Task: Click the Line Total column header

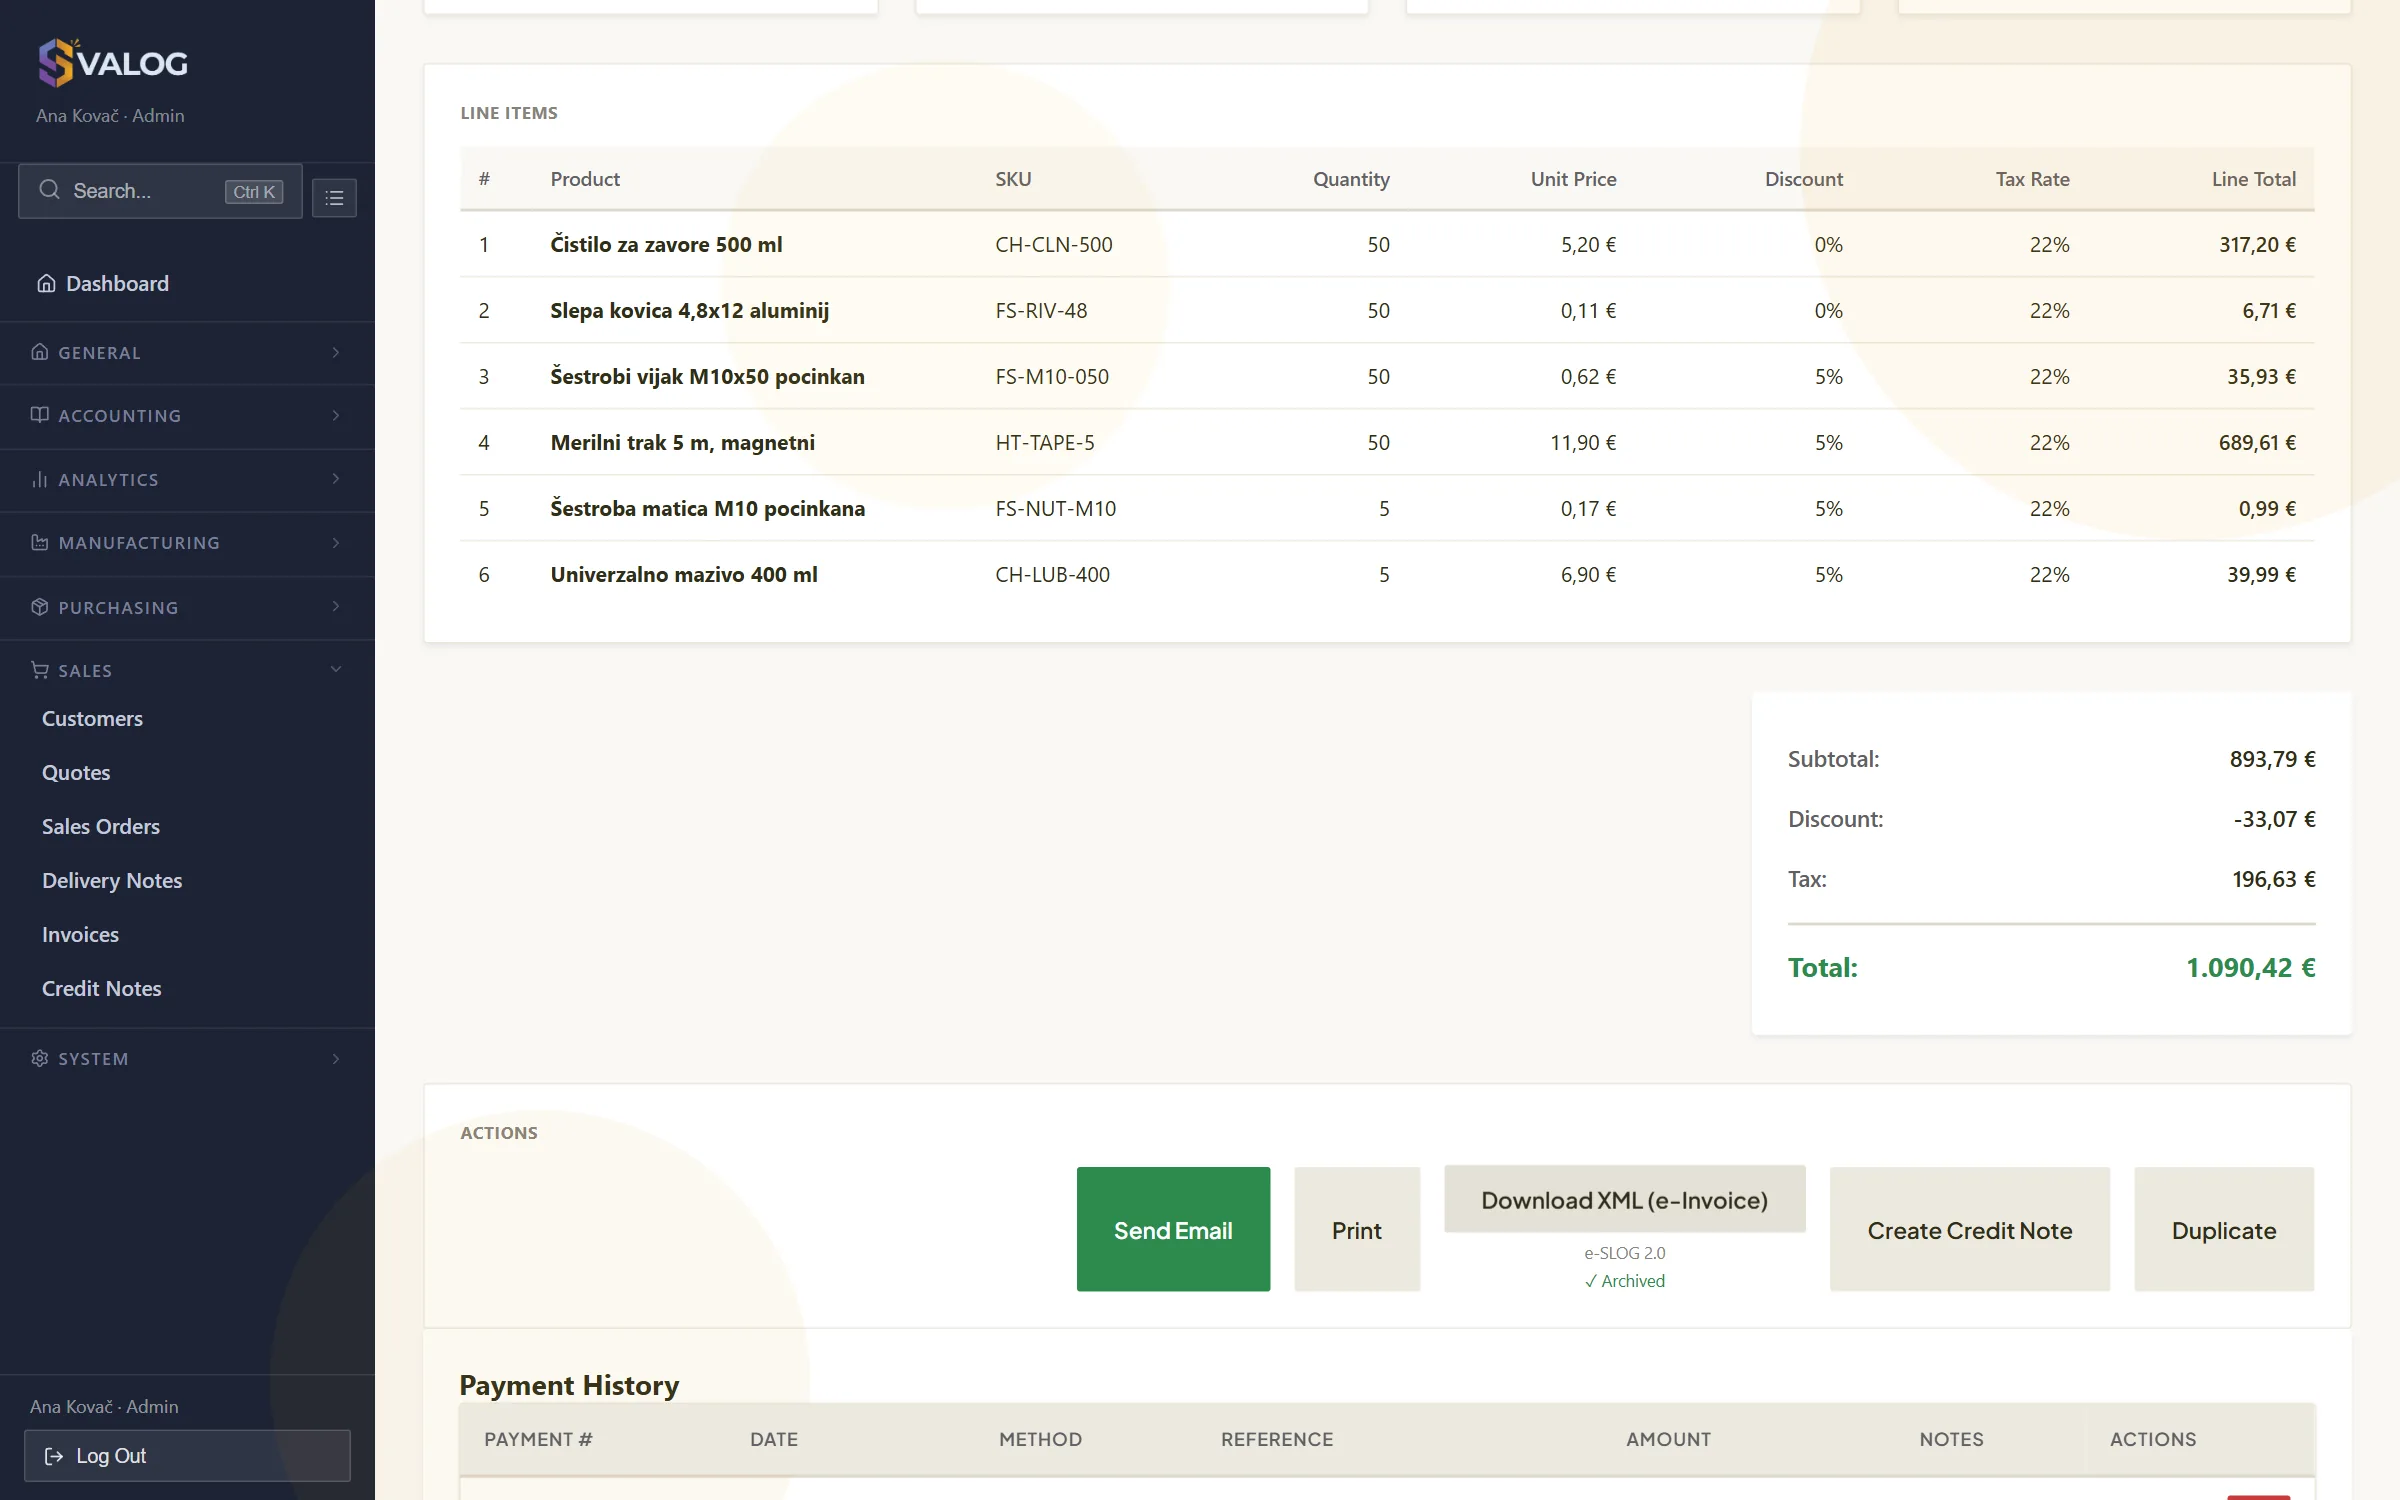Action: coord(2253,179)
